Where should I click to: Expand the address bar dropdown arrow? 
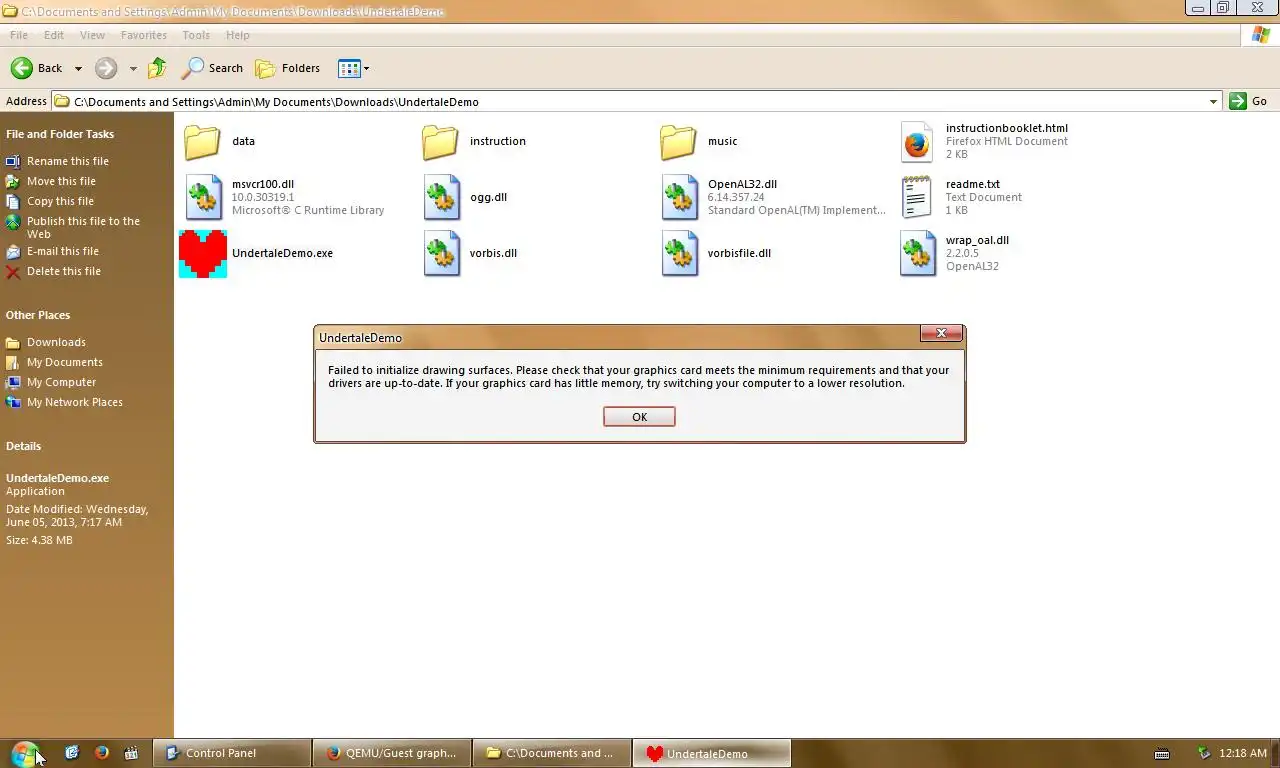pyautogui.click(x=1213, y=101)
